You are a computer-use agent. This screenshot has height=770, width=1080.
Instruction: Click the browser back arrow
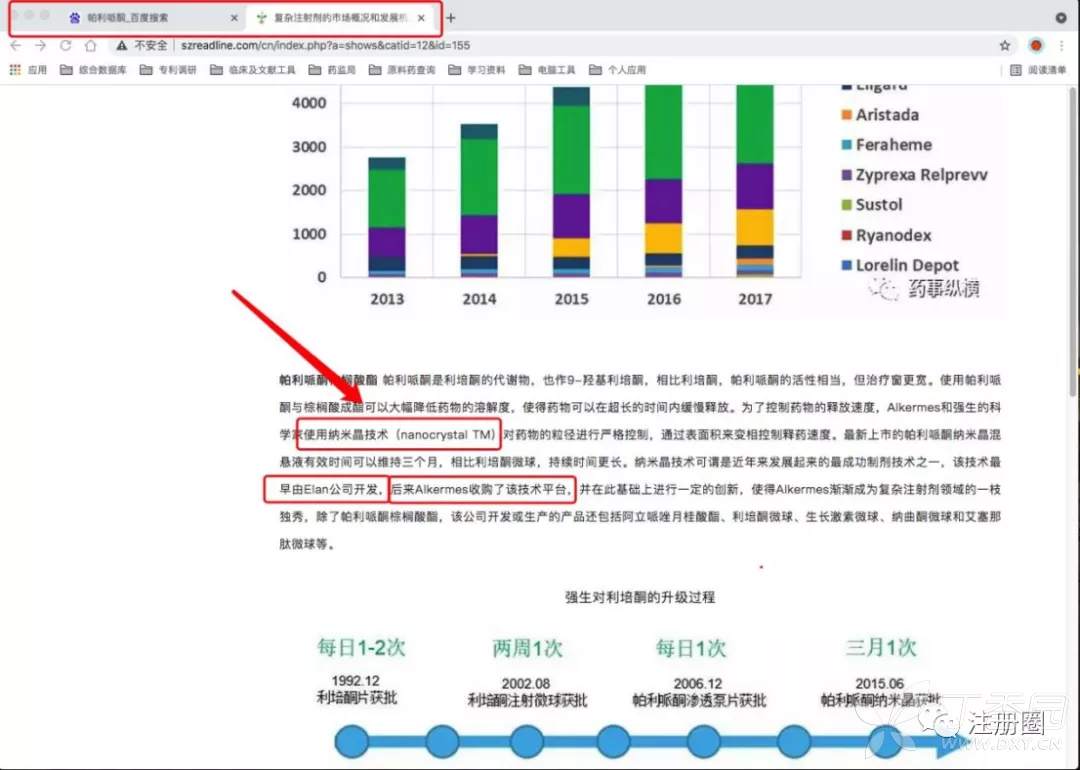[16, 45]
